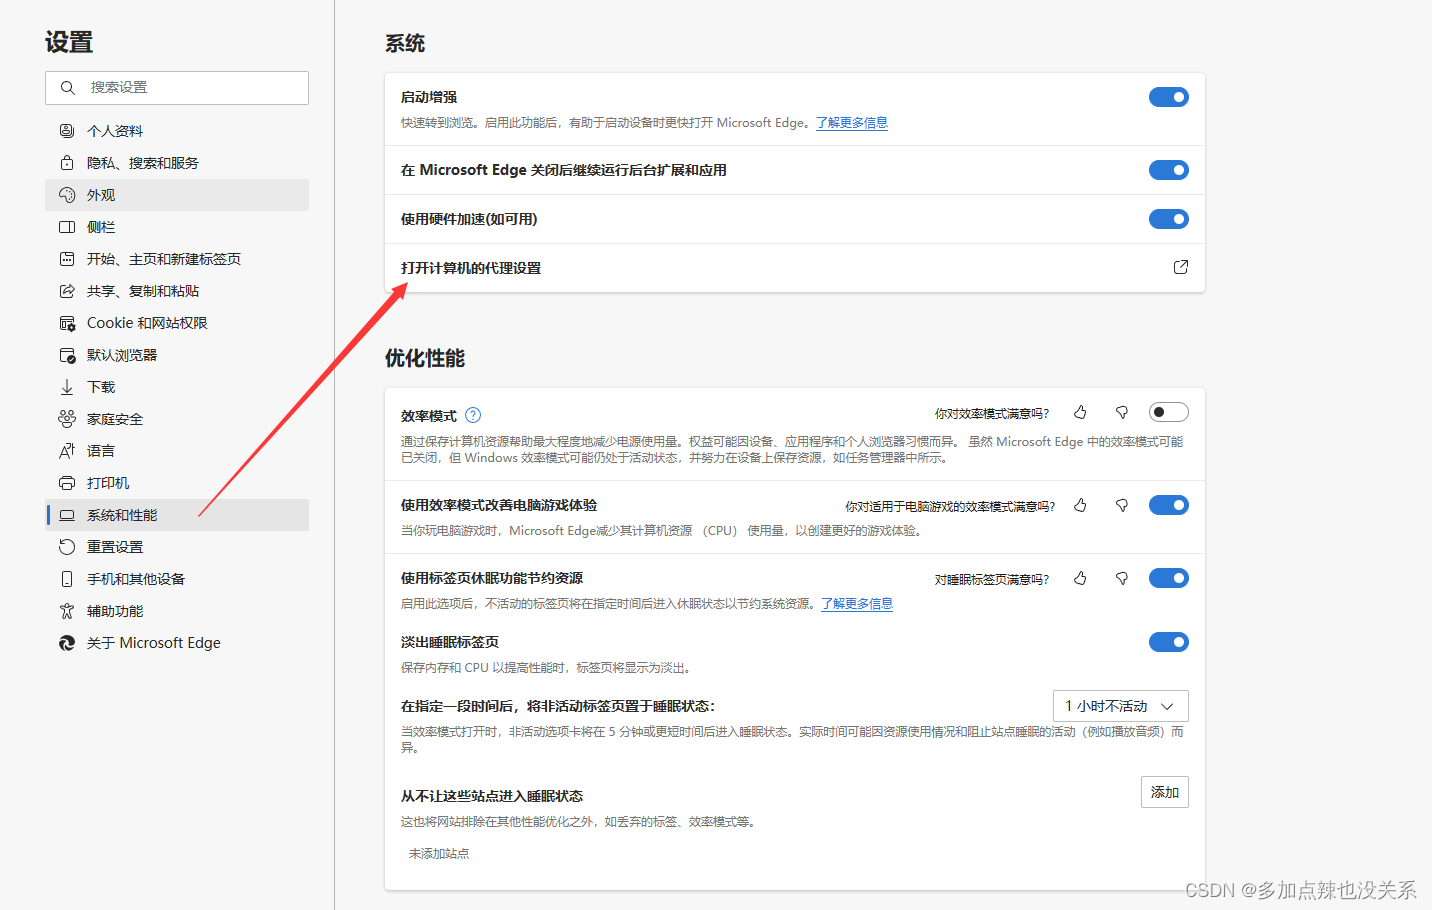Click the 家庭安全 family icon
The image size is (1432, 910).
pyautogui.click(x=67, y=419)
